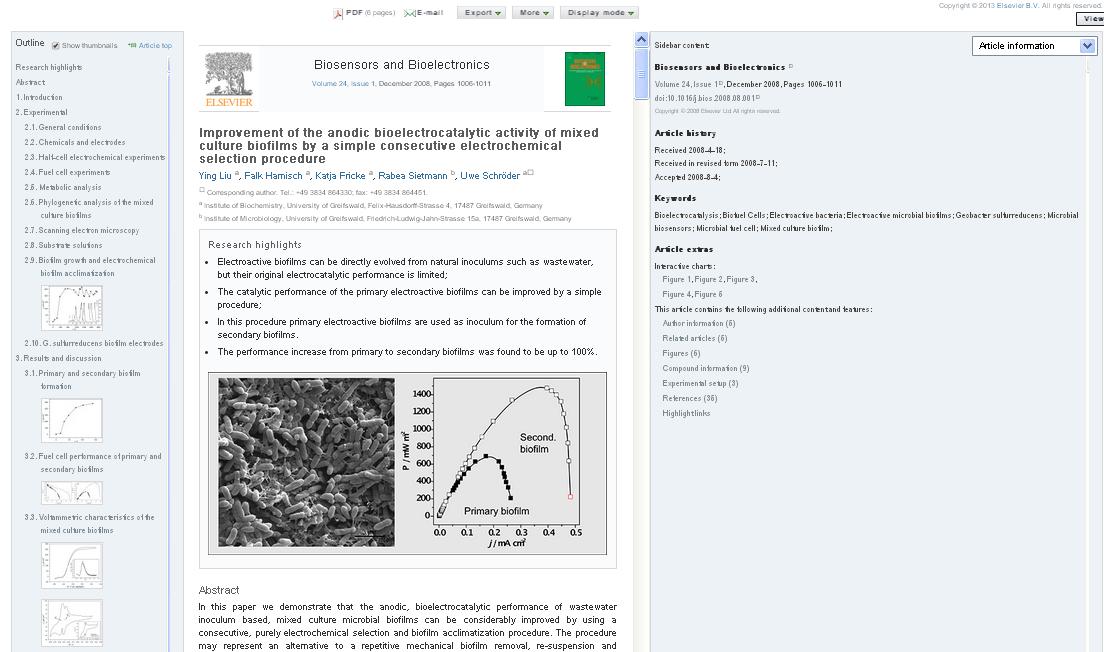Click Elsevier B.V. copyright link
The width and height of the screenshot is (1104, 652).
(x=1017, y=6)
